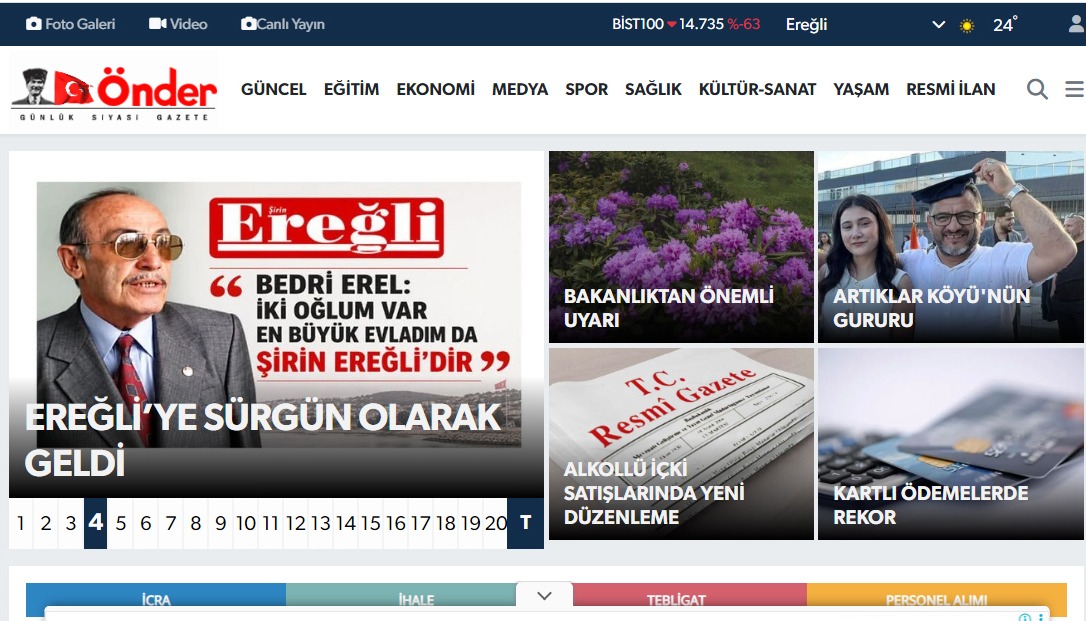
Task: Open the Bakanlıktan Önemli Uyarı news card
Action: [681, 247]
